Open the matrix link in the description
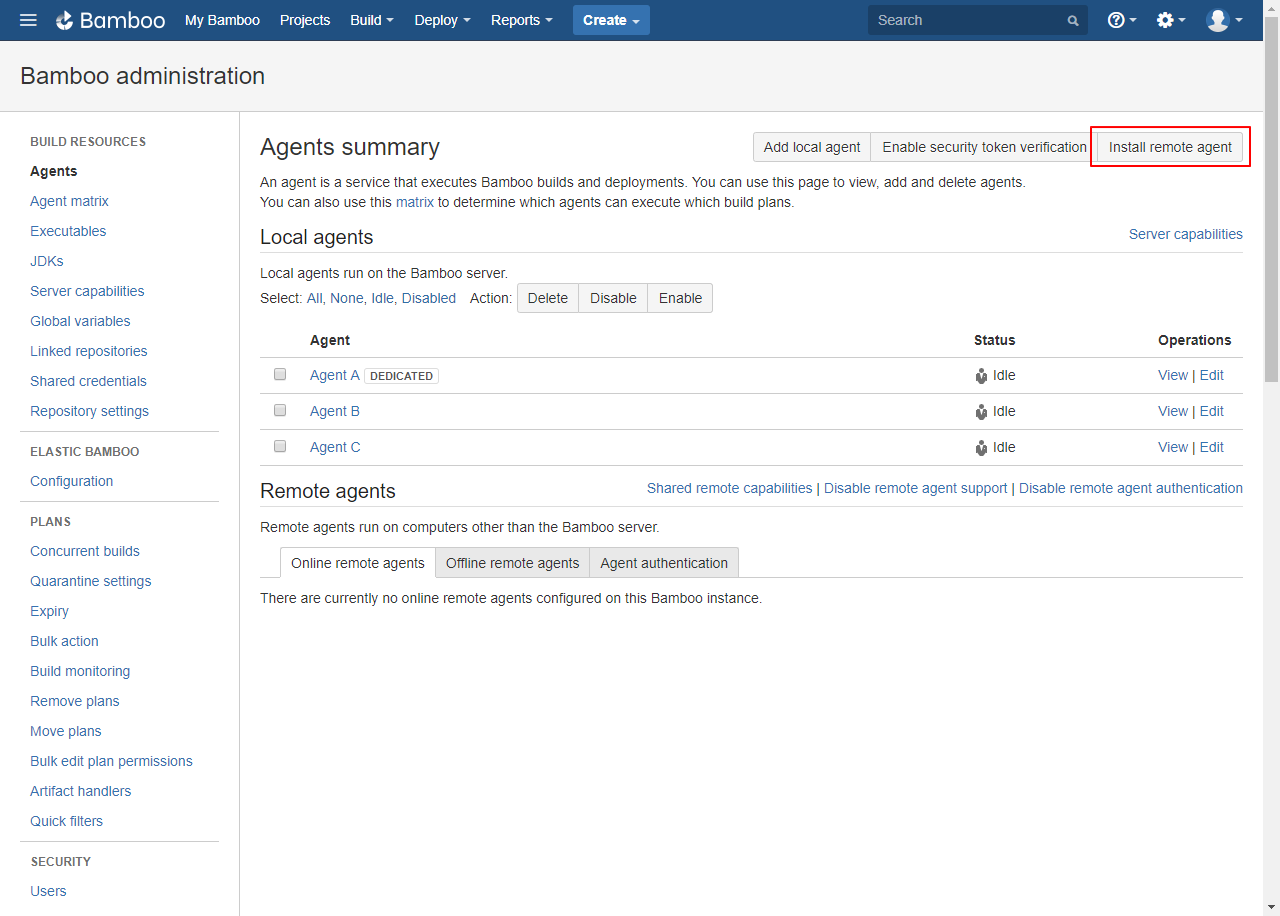1280x916 pixels. [415, 202]
